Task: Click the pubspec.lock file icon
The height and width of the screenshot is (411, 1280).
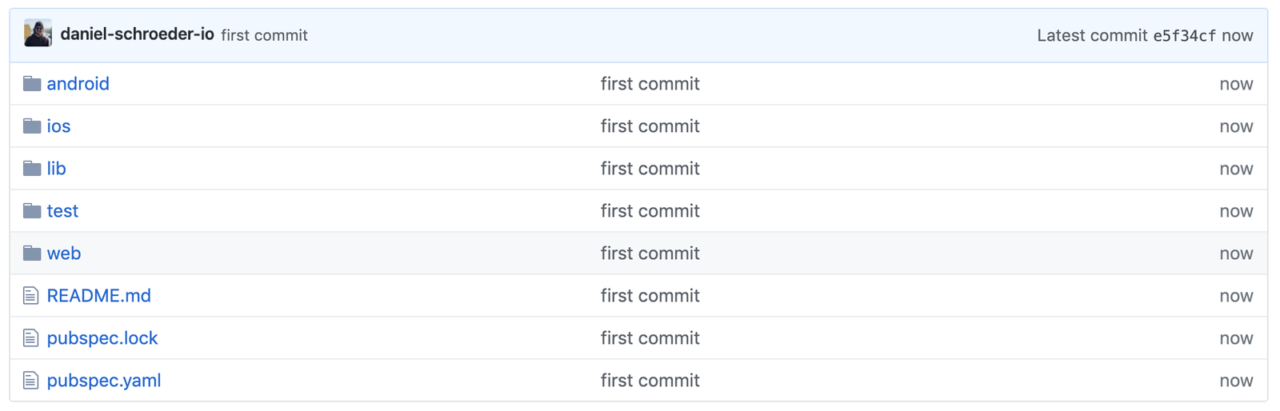Action: pyautogui.click(x=31, y=338)
